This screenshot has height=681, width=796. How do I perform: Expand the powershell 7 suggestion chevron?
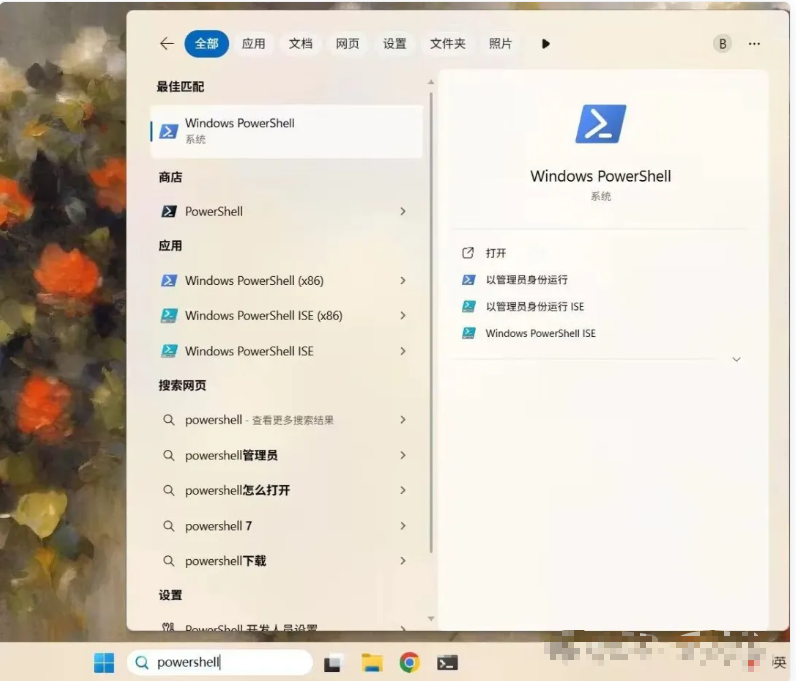pyautogui.click(x=403, y=526)
